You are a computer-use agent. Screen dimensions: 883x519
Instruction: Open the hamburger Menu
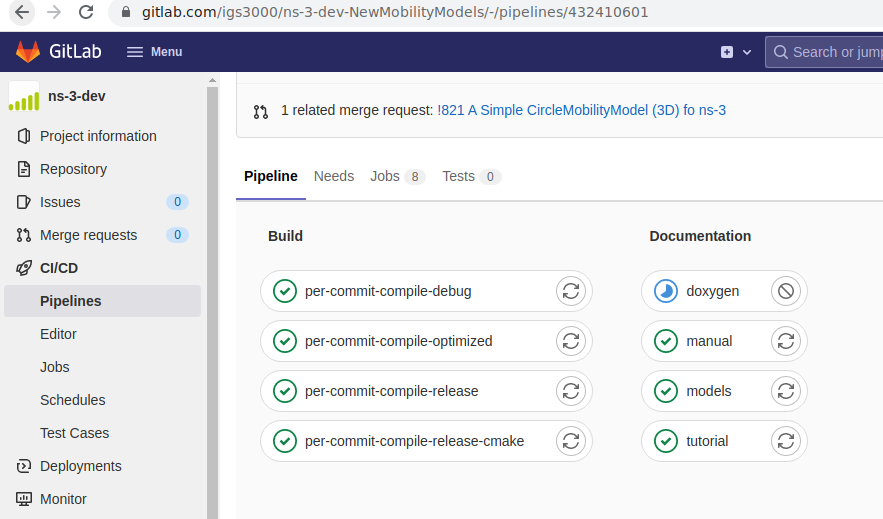(154, 52)
